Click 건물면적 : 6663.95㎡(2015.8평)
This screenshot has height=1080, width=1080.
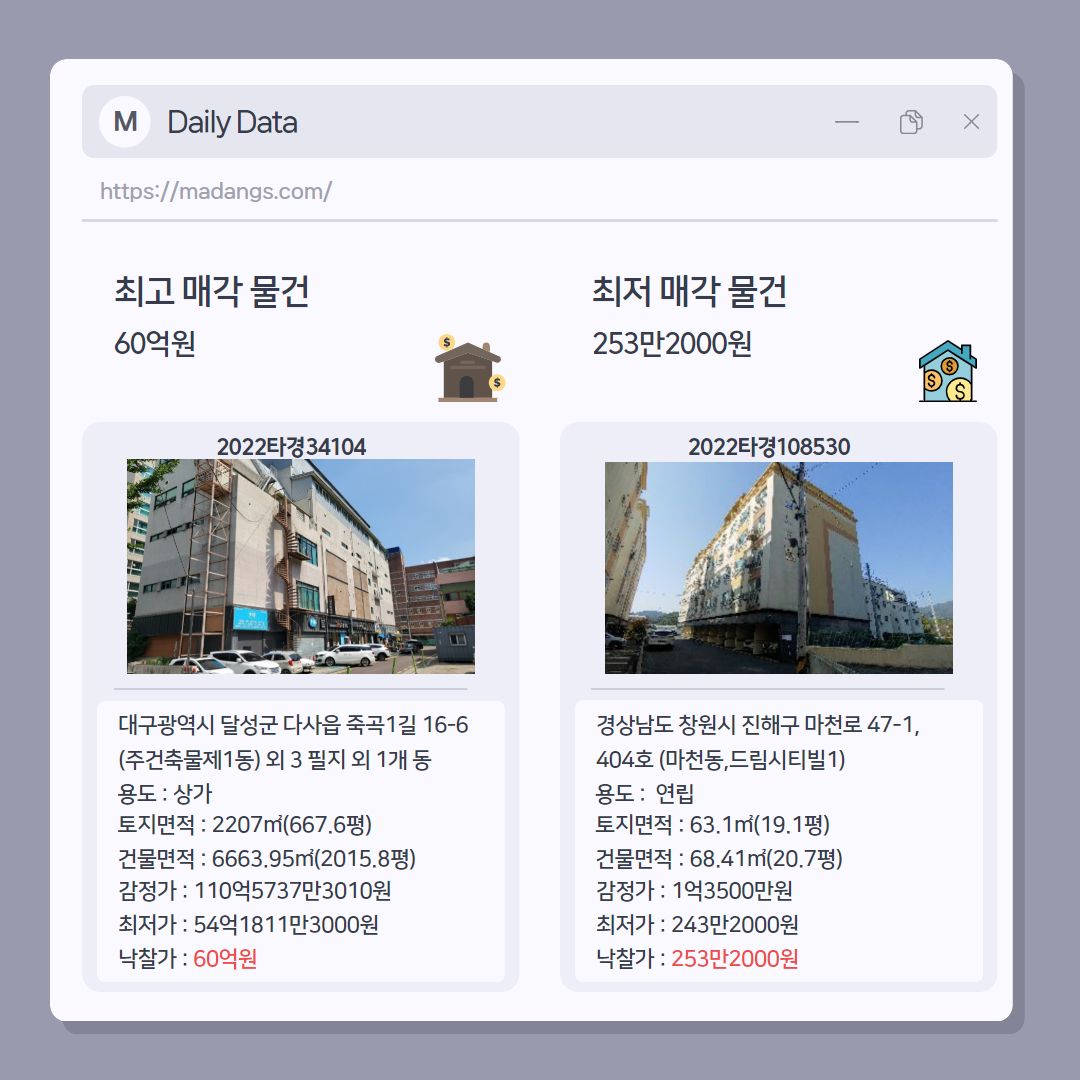tap(267, 858)
